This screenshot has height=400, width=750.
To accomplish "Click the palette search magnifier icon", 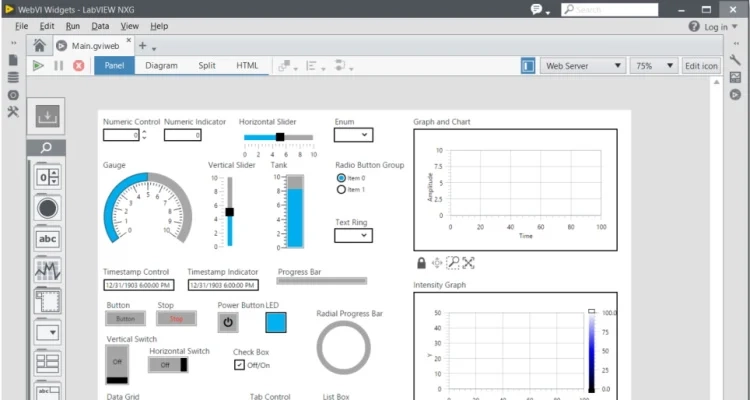I will pyautogui.click(x=47, y=148).
